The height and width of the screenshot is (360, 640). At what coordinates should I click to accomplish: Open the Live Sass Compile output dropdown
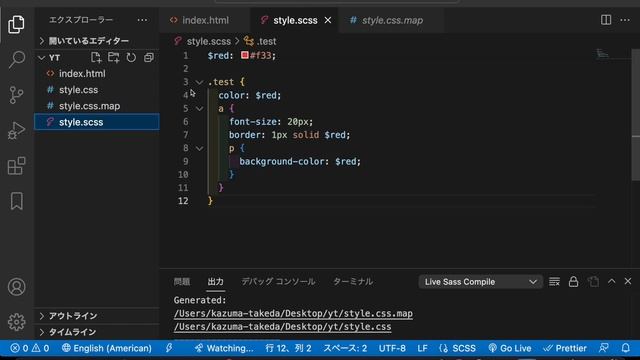[480, 282]
